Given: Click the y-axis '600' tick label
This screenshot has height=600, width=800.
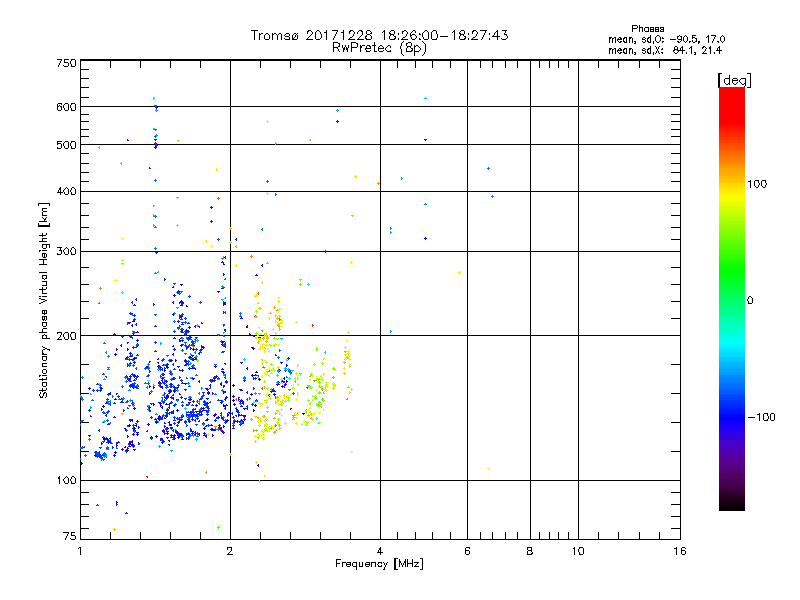Looking at the screenshot, I should coord(66,107).
